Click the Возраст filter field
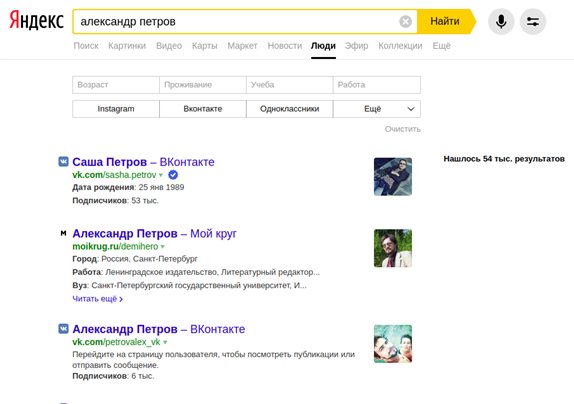574x404 pixels. click(116, 85)
